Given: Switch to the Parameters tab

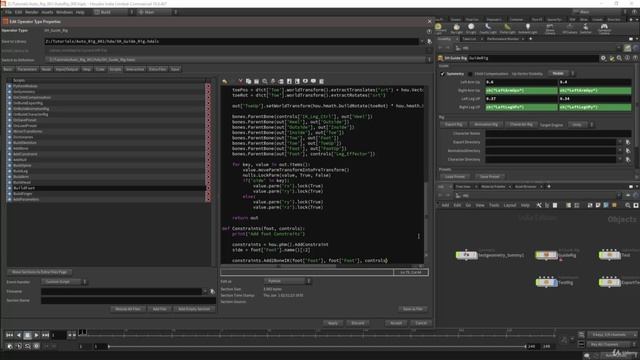Looking at the screenshot, I should click(27, 69).
